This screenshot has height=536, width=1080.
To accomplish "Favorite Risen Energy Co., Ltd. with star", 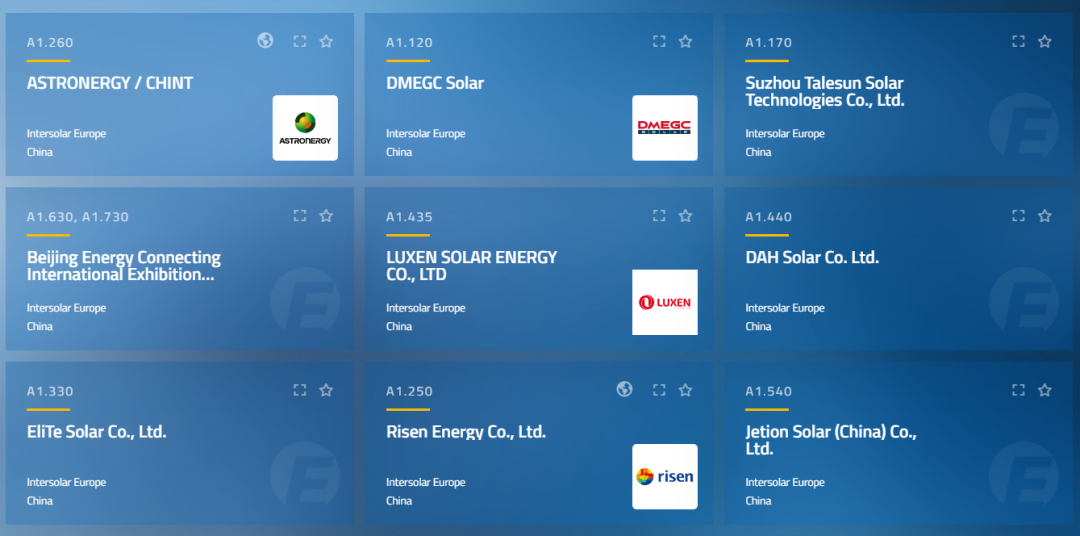I will point(685,390).
